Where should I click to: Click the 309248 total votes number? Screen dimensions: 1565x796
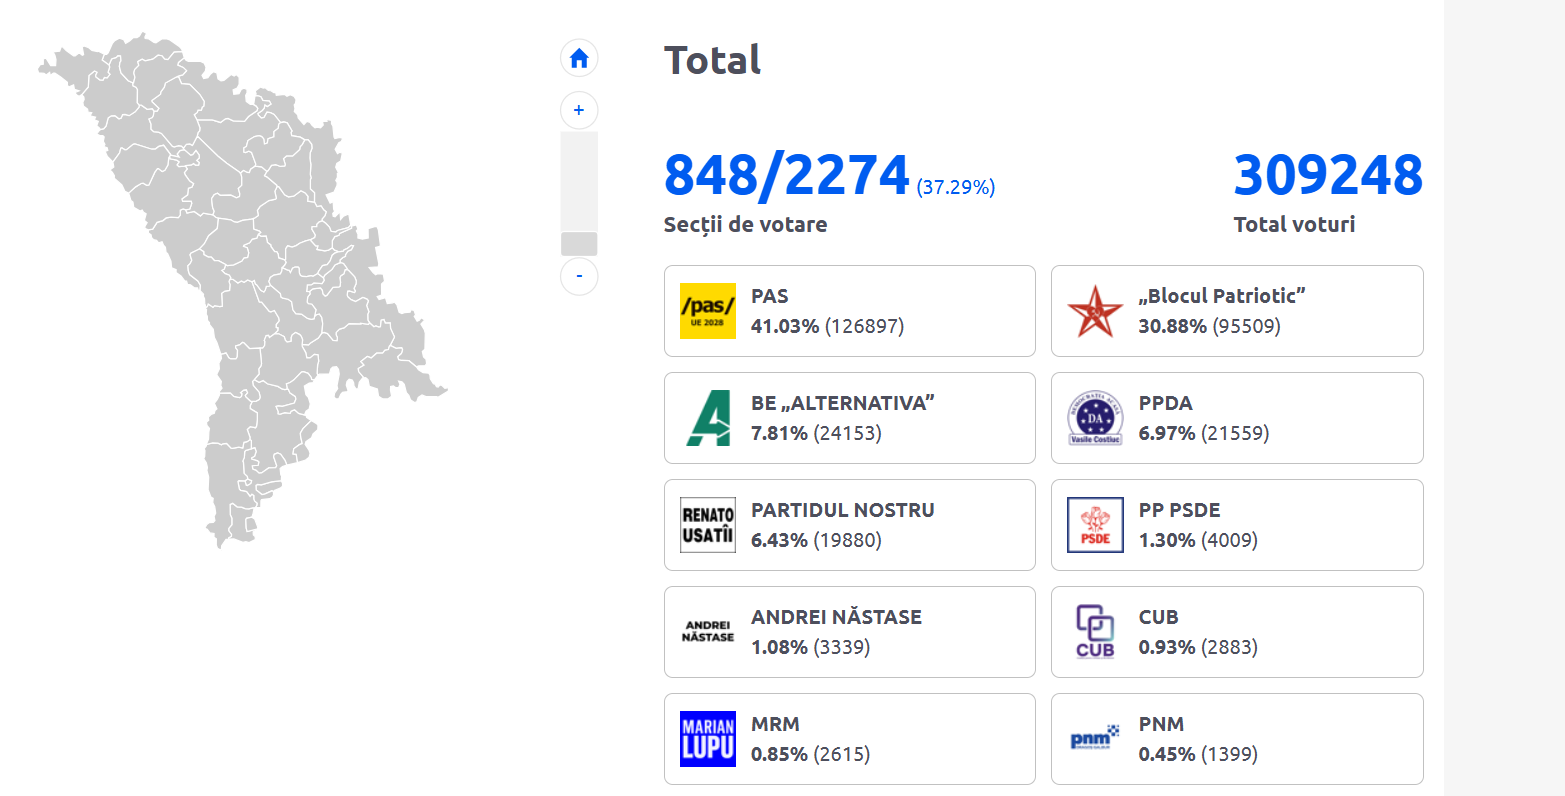(x=1327, y=176)
